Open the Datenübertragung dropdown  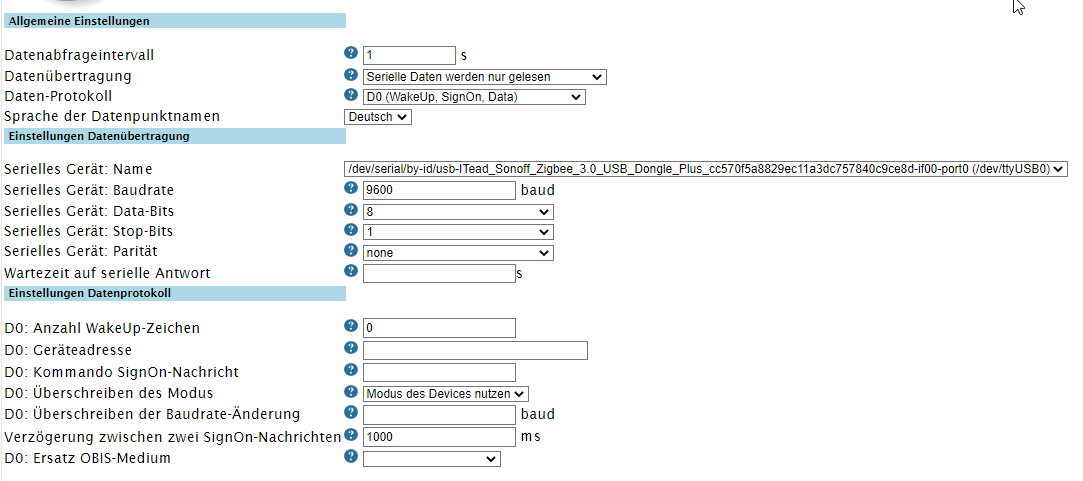pyautogui.click(x=485, y=76)
